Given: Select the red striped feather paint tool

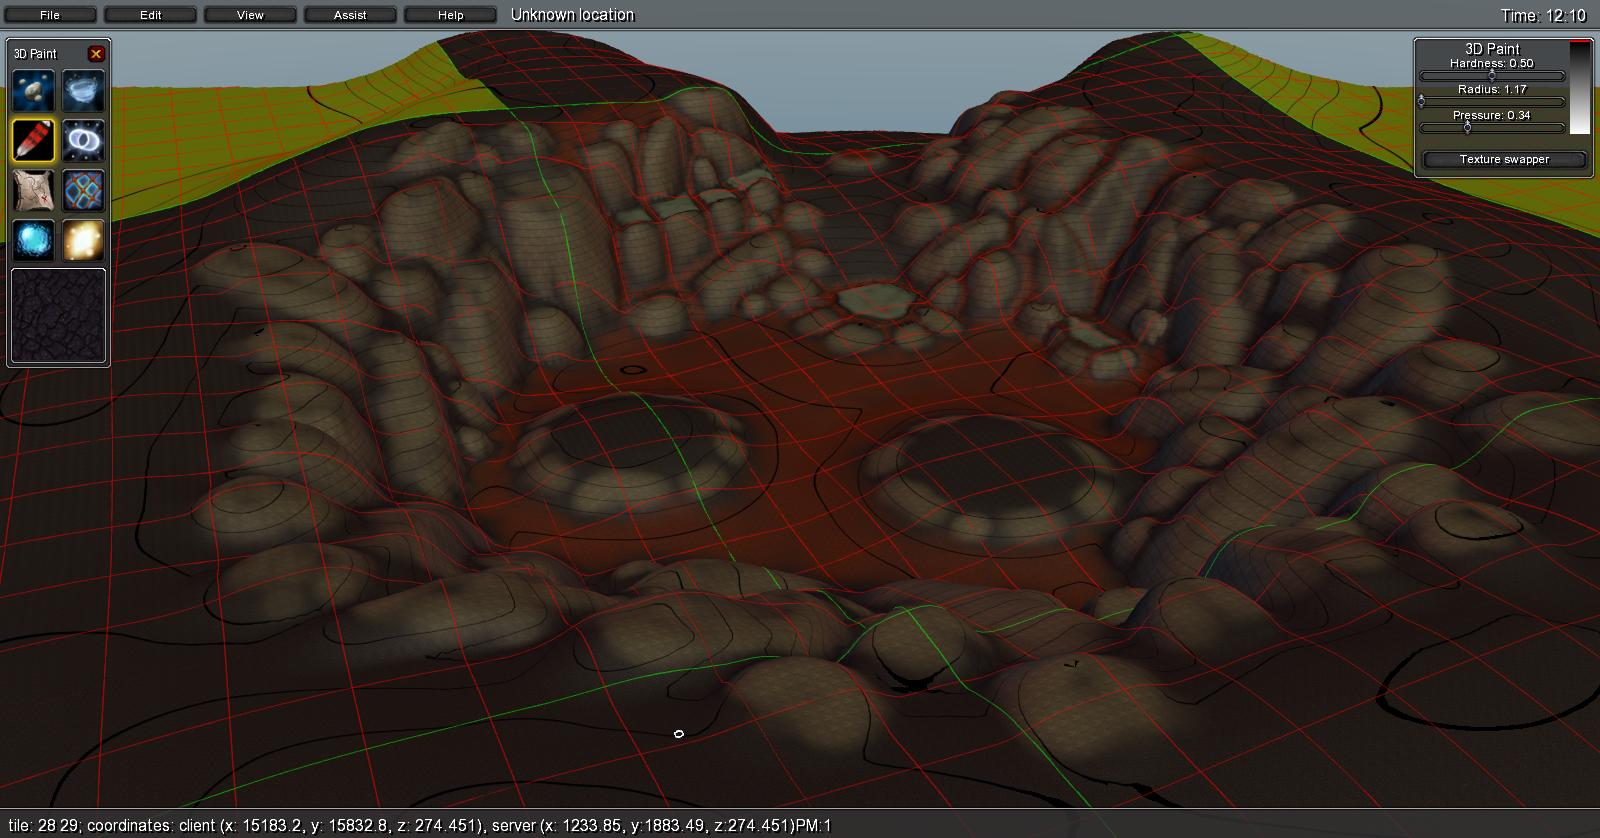Looking at the screenshot, I should point(34,140).
